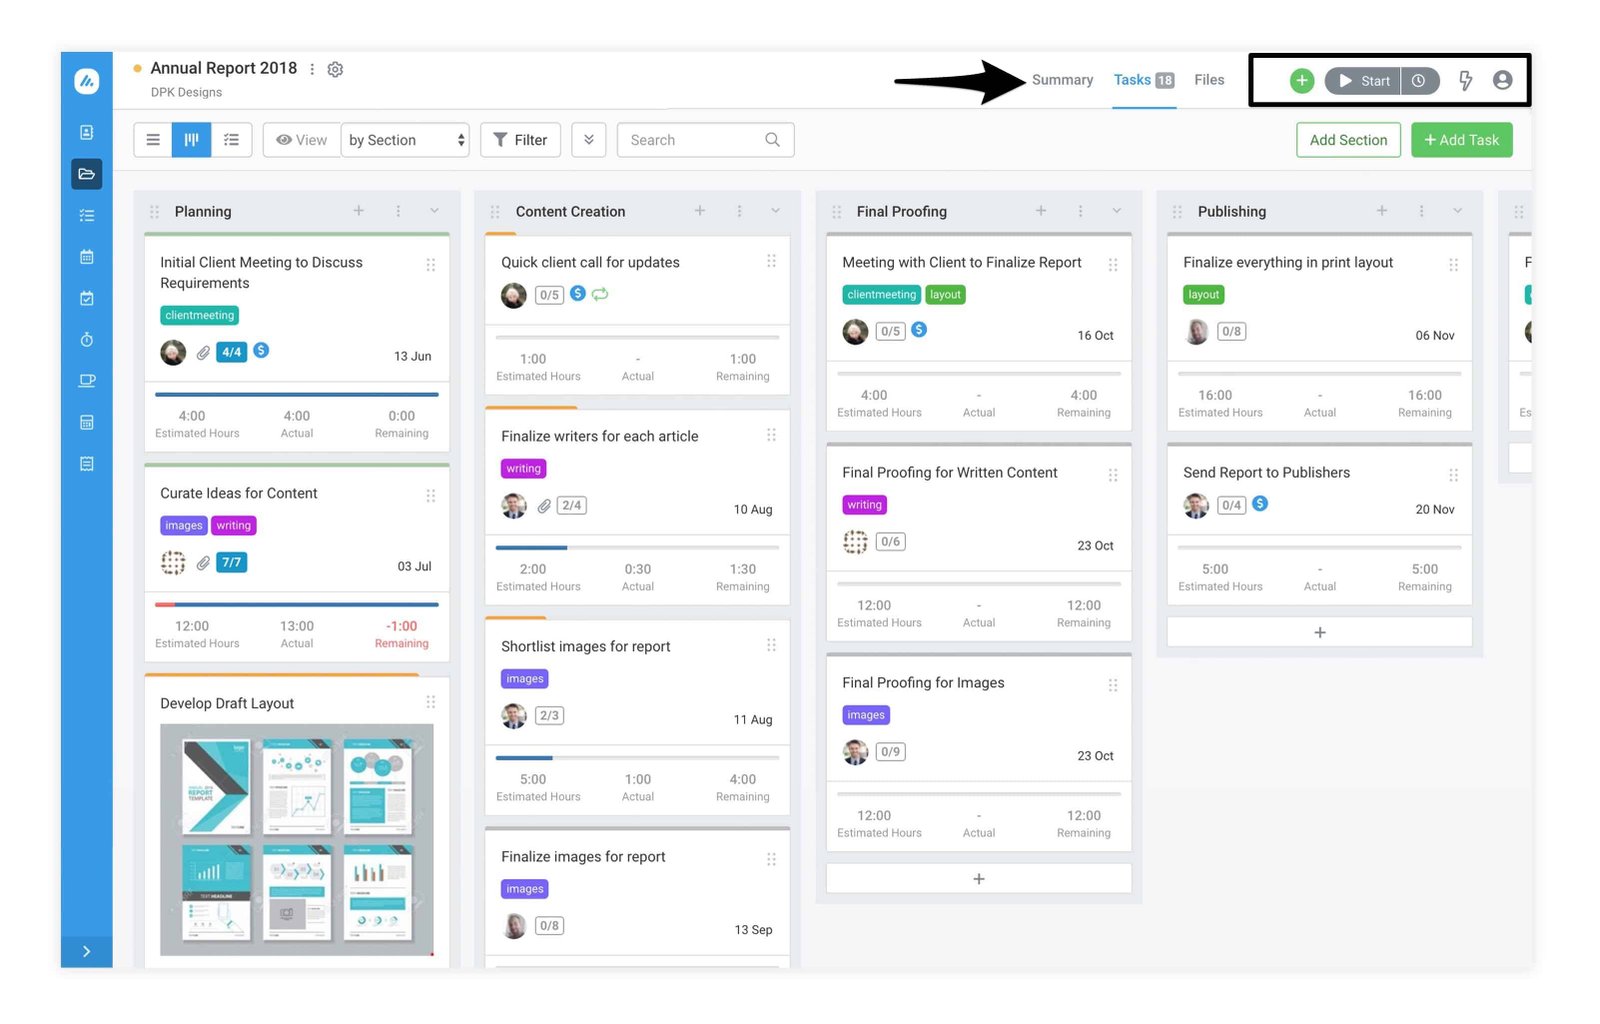The image size is (1600, 1024).
Task: Click the green plus quick-add icon
Action: pyautogui.click(x=1301, y=81)
